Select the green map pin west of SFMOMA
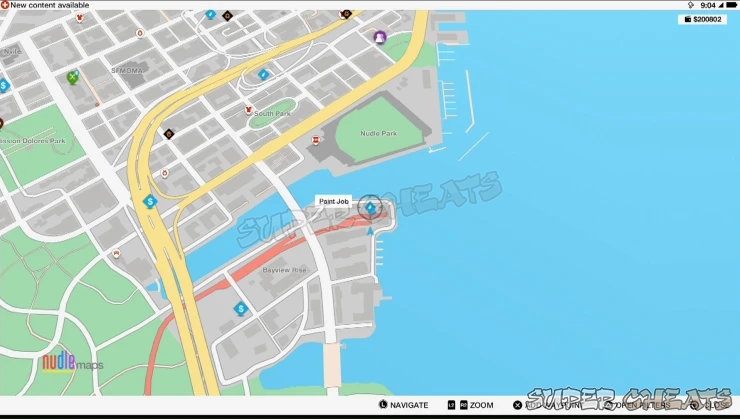740x419 pixels. [72, 77]
